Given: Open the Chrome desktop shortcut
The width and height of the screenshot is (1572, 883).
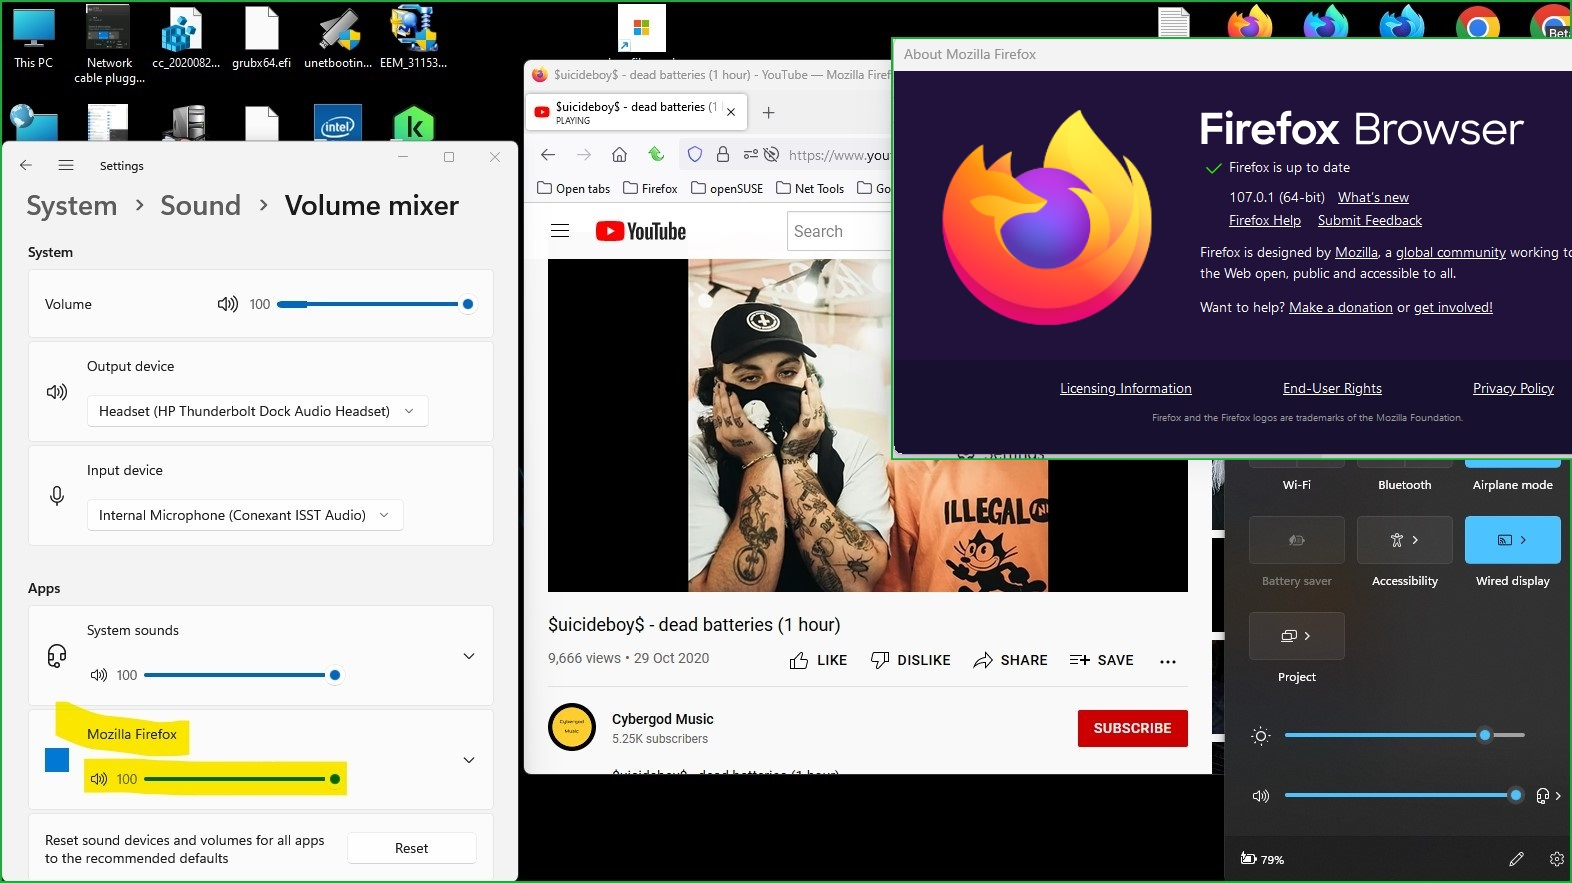Looking at the screenshot, I should (x=1477, y=22).
